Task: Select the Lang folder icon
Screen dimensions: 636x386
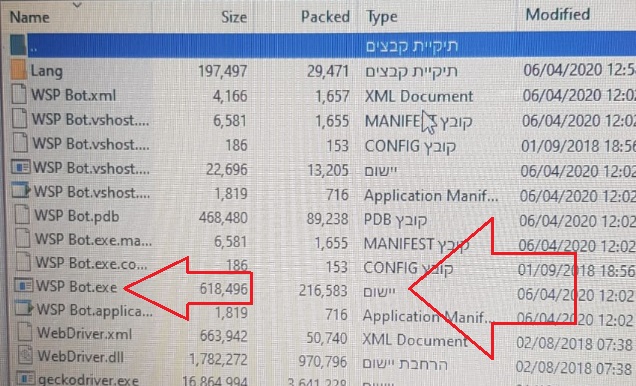Action: 18,70
